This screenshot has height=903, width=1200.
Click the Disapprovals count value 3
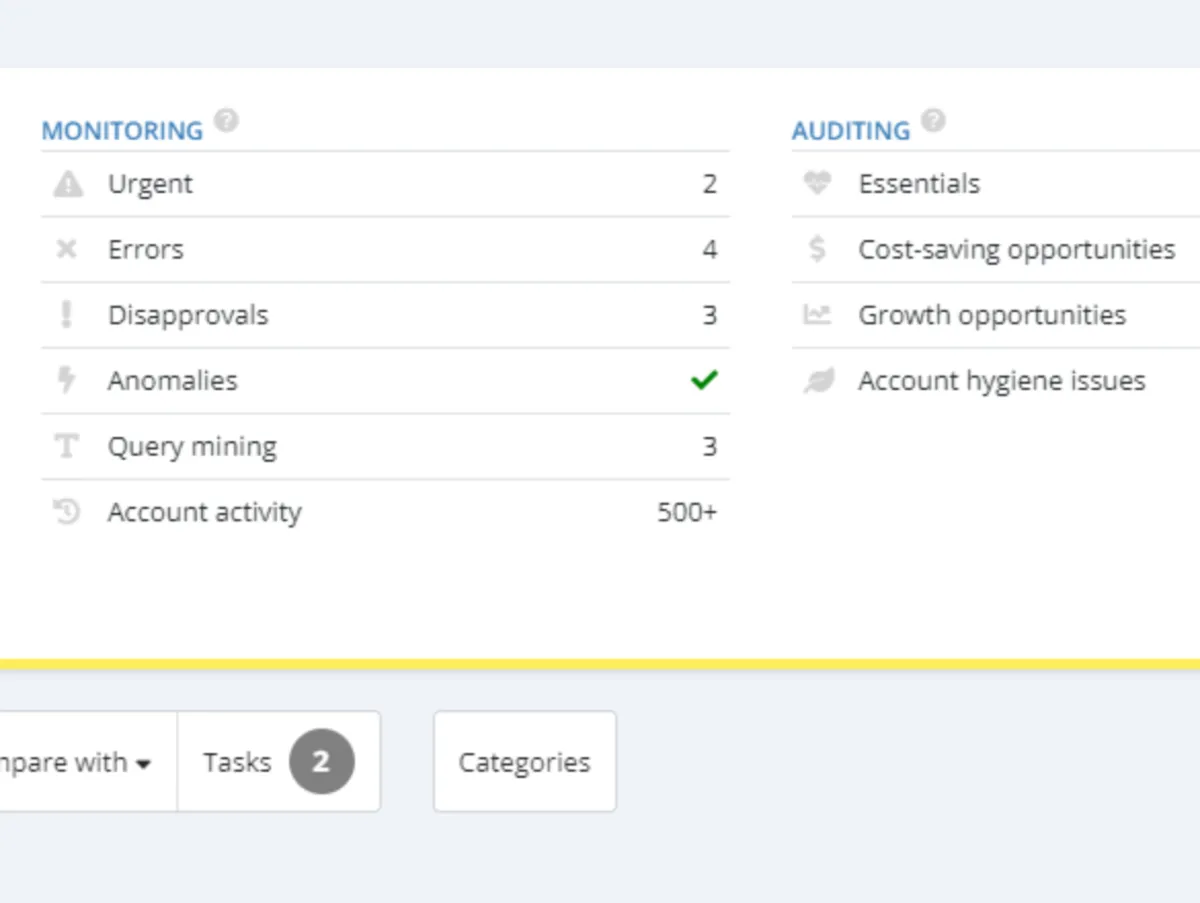(709, 315)
